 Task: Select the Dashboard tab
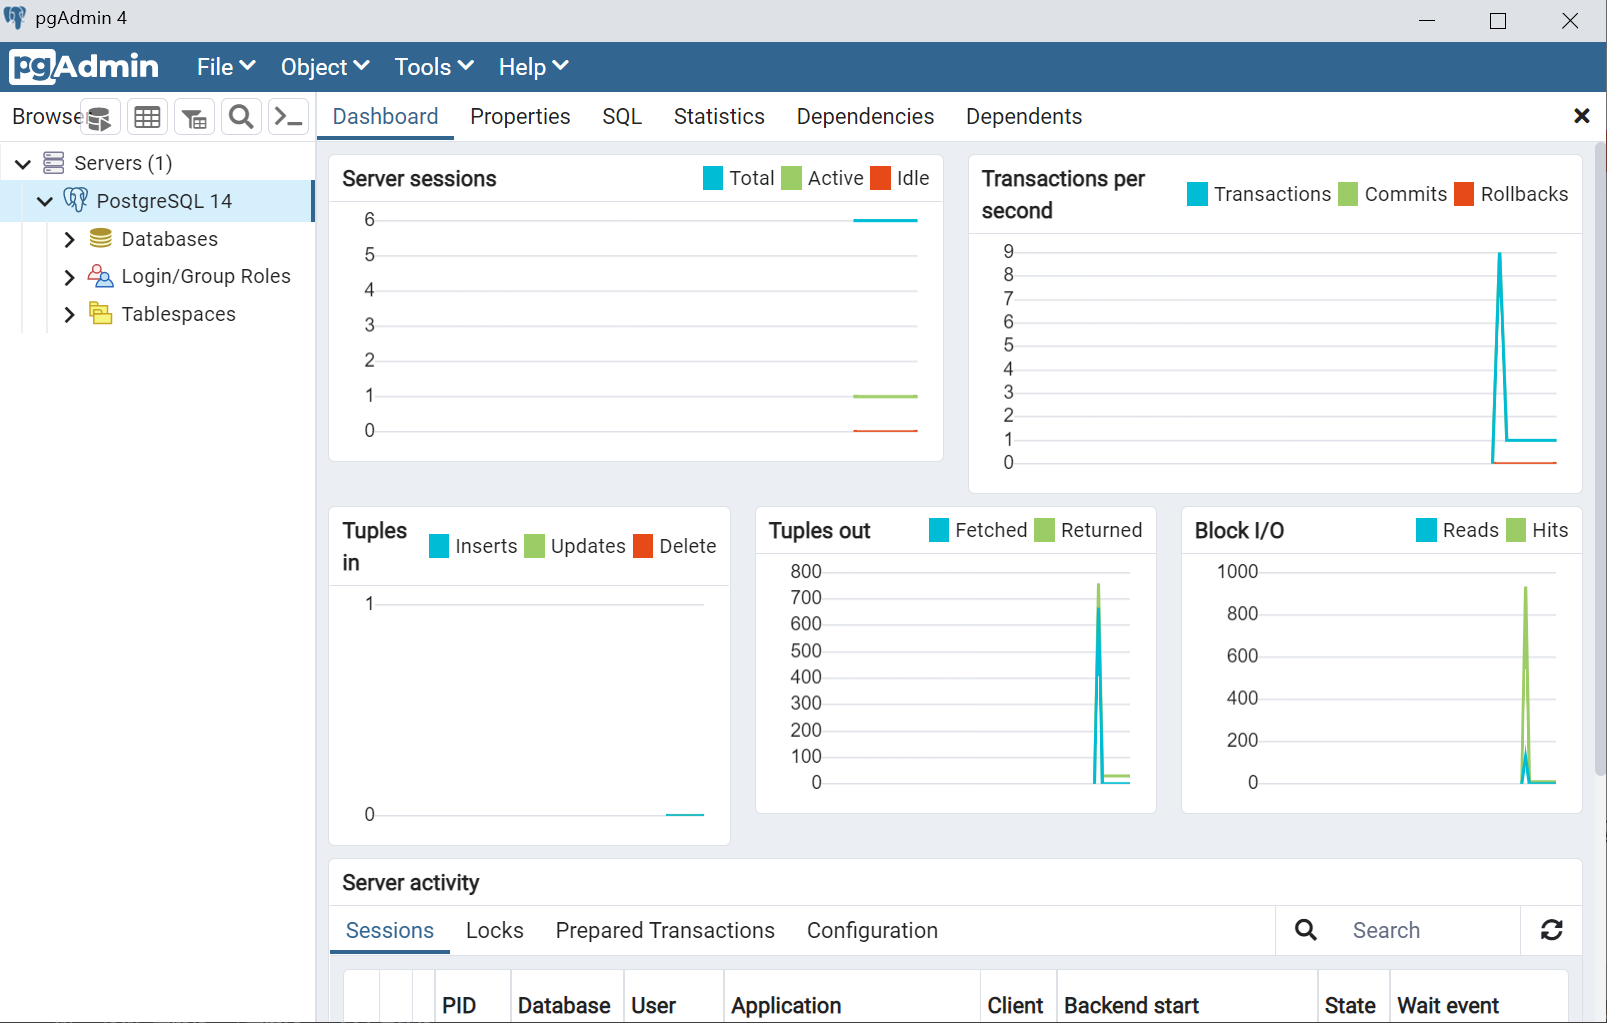click(x=385, y=116)
